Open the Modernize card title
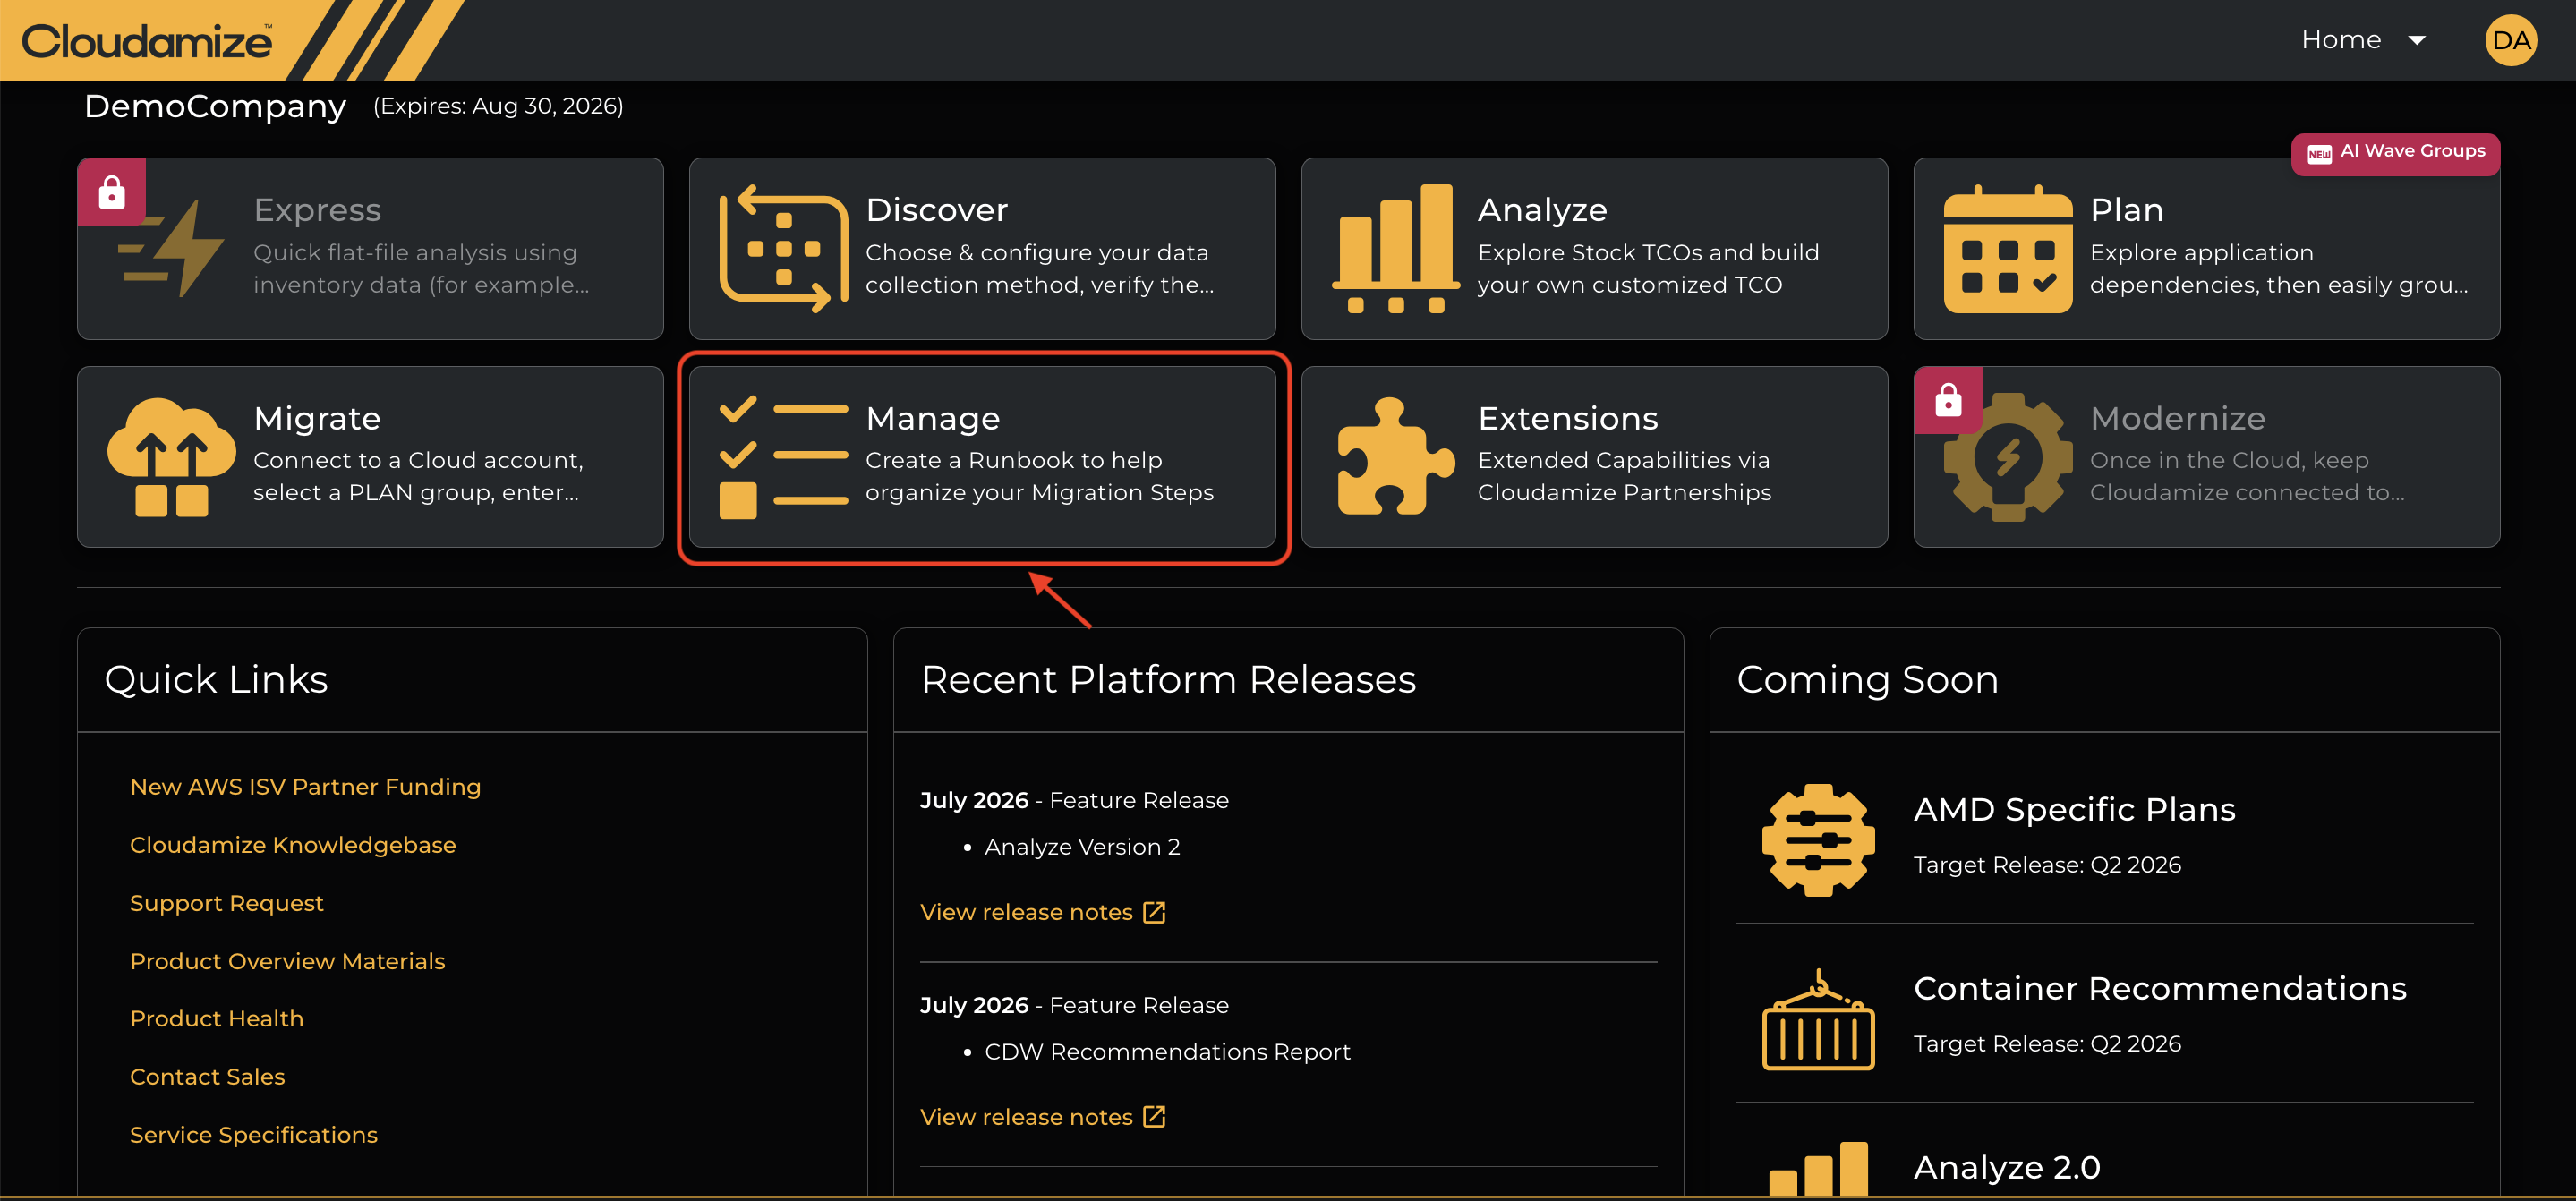This screenshot has width=2576, height=1201. click(x=2177, y=418)
